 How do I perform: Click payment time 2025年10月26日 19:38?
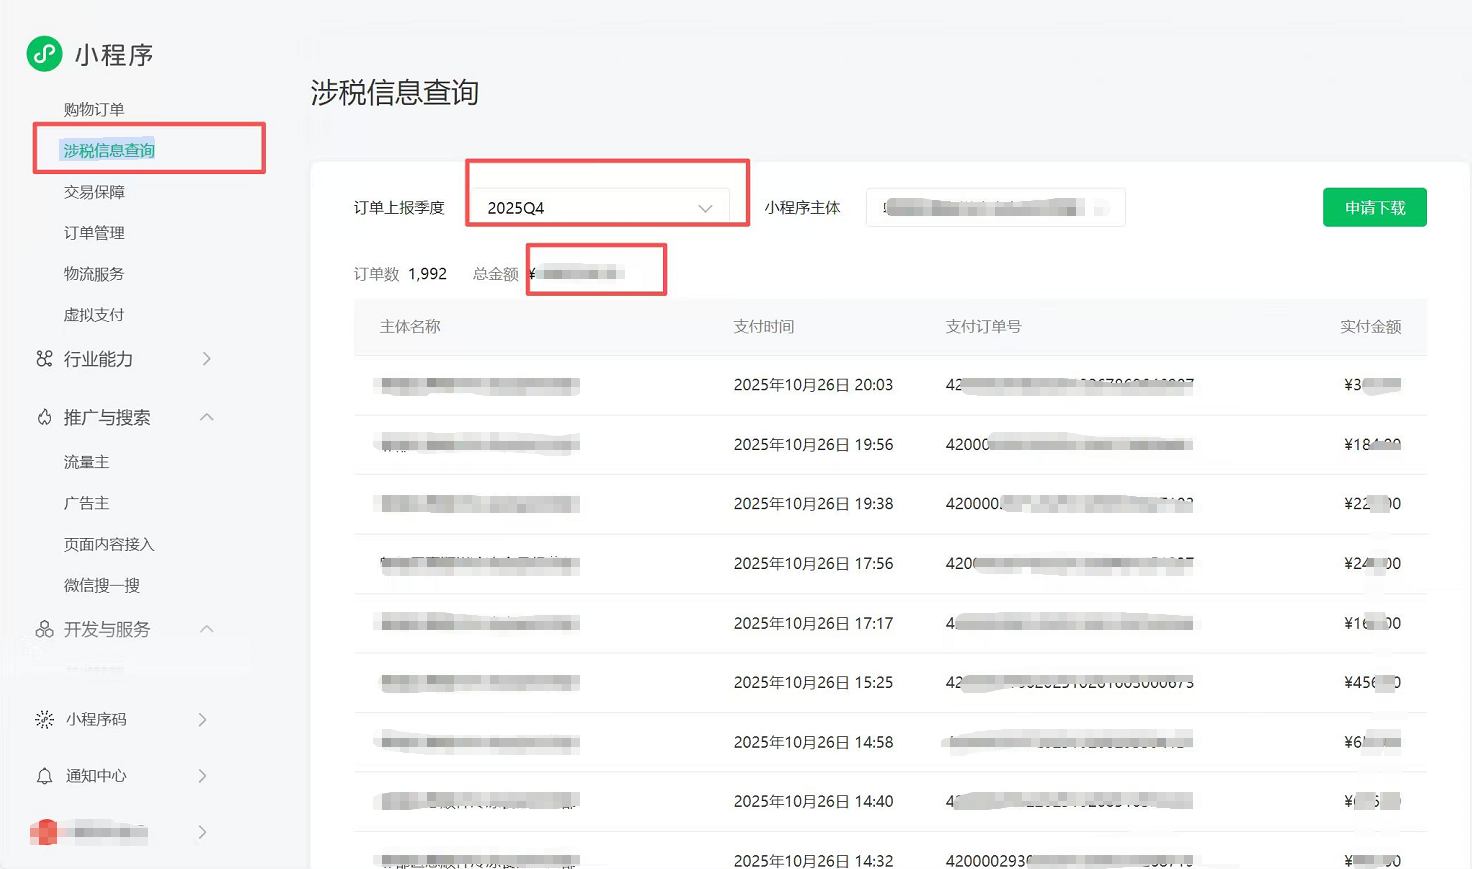(x=813, y=504)
